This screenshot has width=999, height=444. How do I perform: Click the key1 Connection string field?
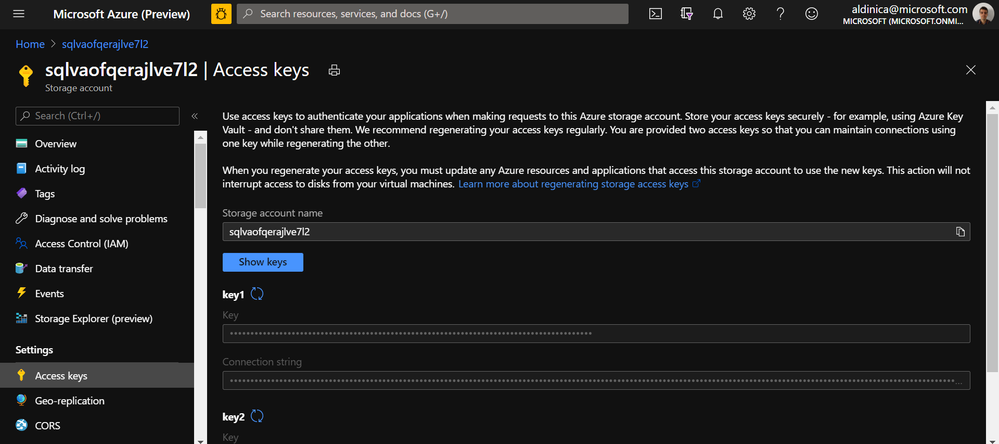click(596, 380)
